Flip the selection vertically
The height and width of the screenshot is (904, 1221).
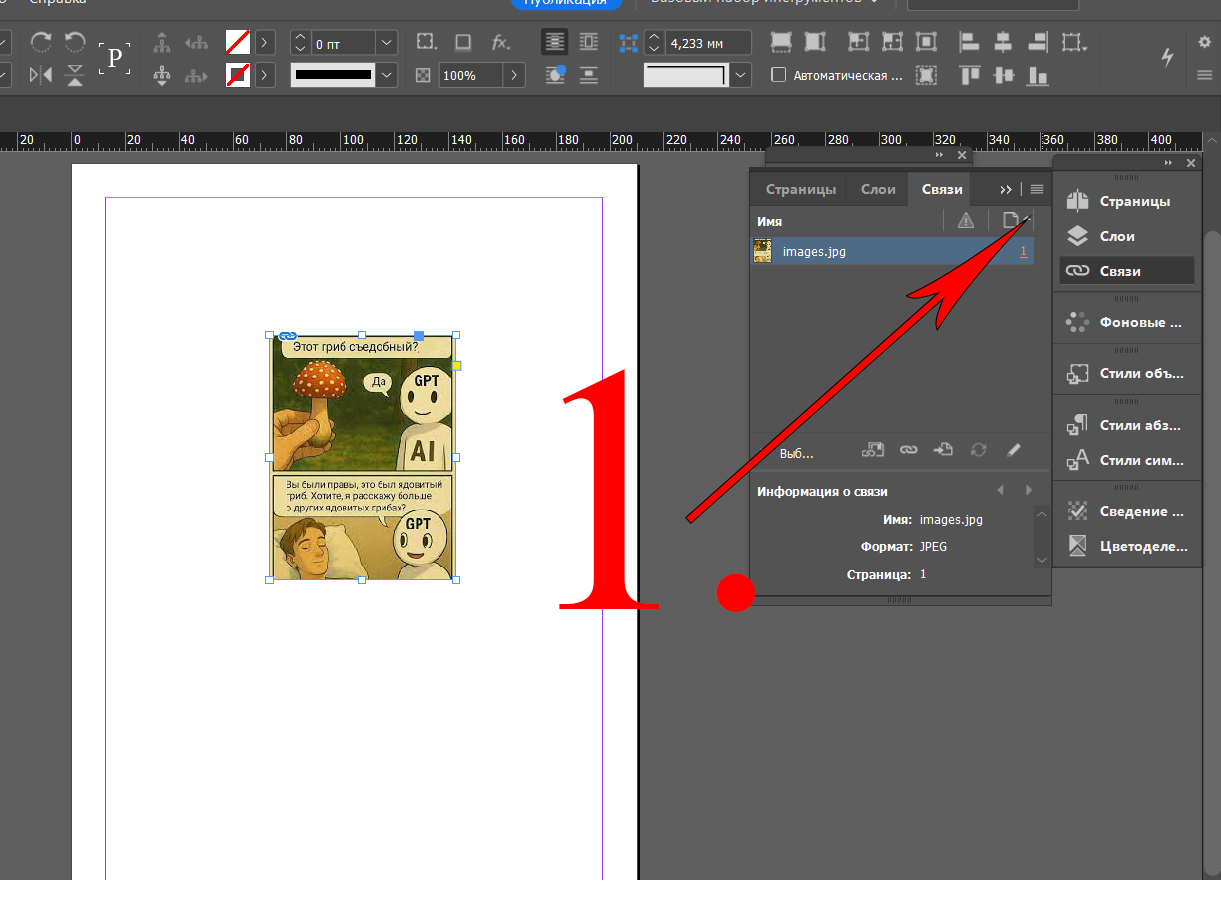[x=75, y=75]
